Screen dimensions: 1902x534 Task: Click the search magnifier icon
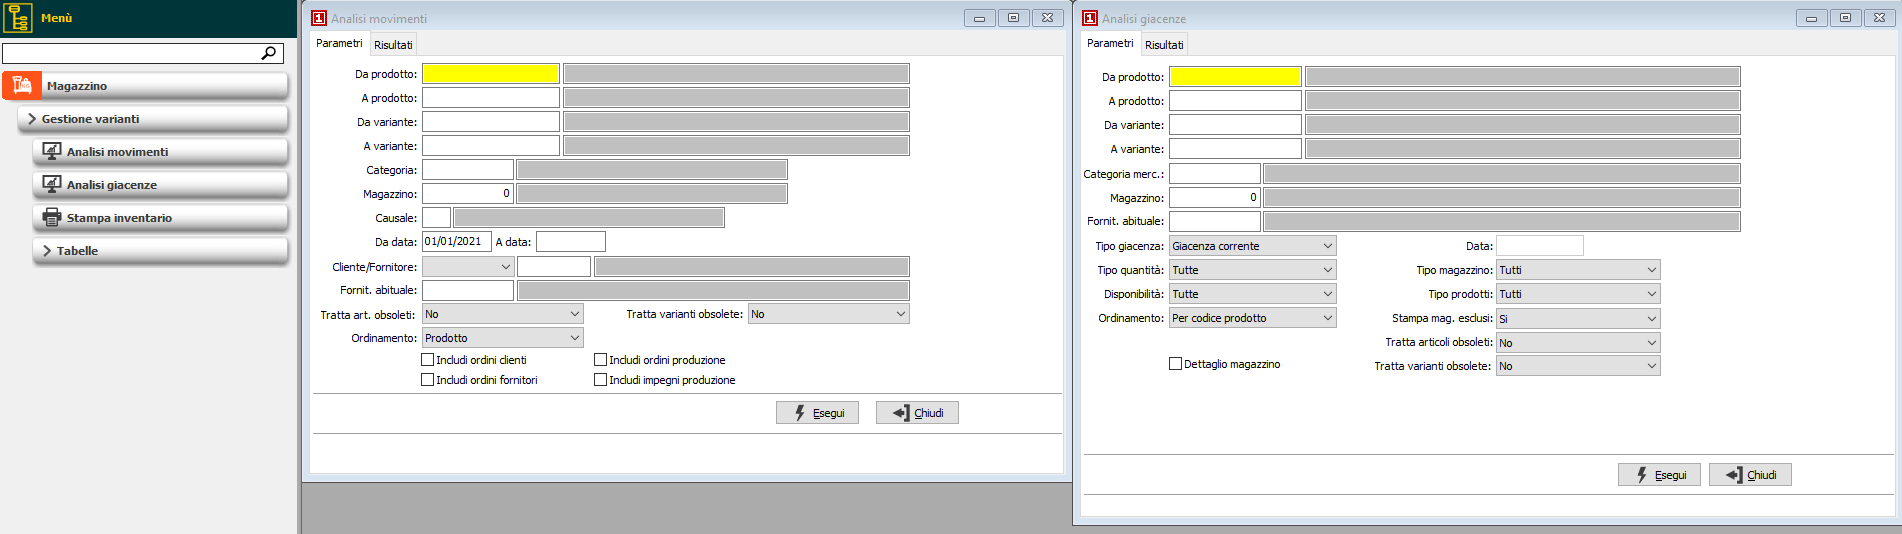tap(269, 53)
